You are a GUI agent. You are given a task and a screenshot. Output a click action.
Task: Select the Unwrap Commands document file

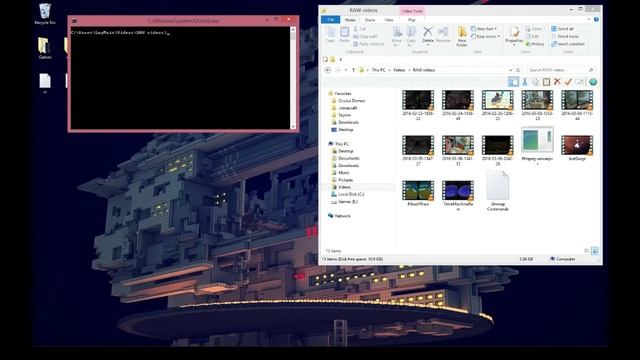click(x=498, y=191)
